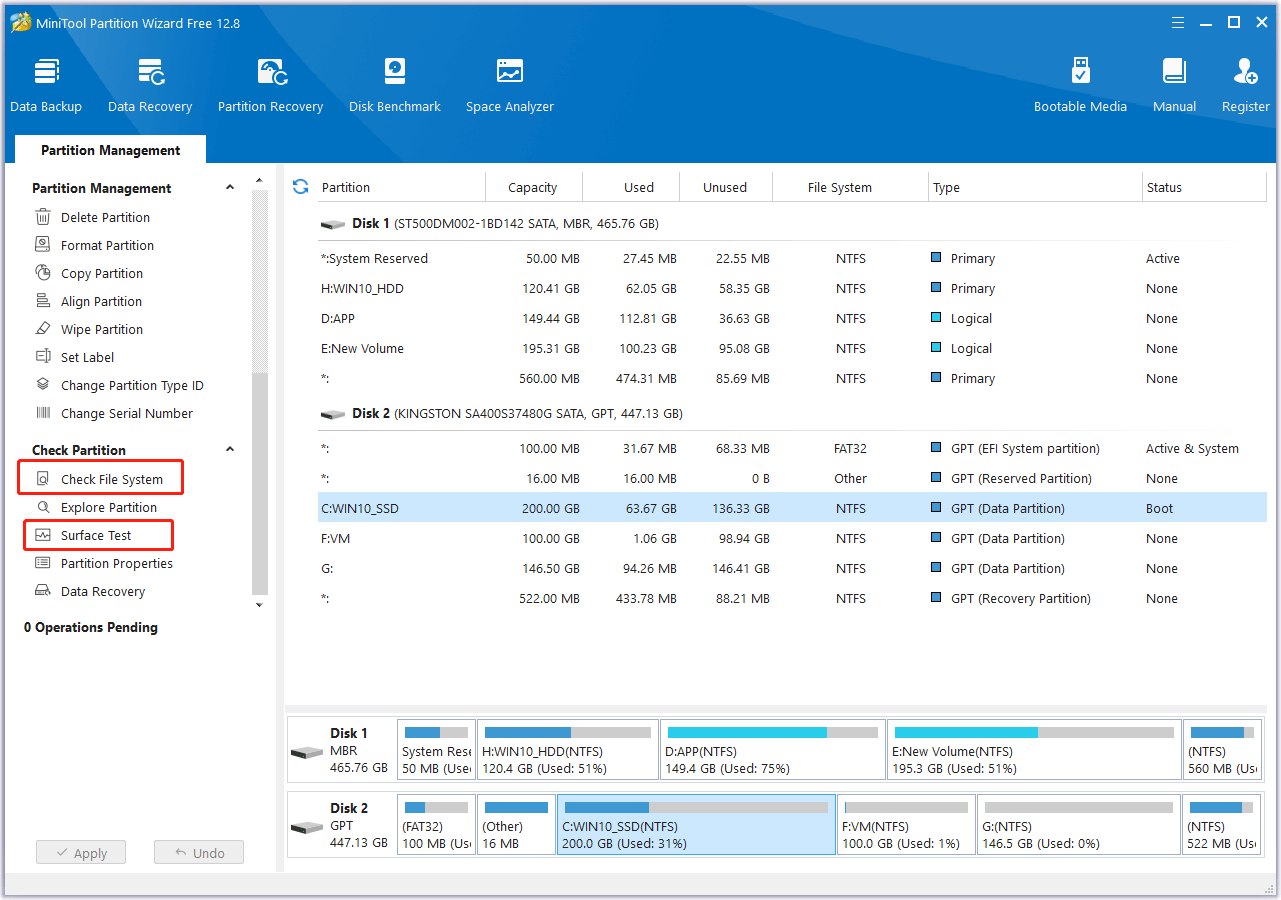Select the Align Partition label
The width and height of the screenshot is (1281, 900).
point(102,301)
